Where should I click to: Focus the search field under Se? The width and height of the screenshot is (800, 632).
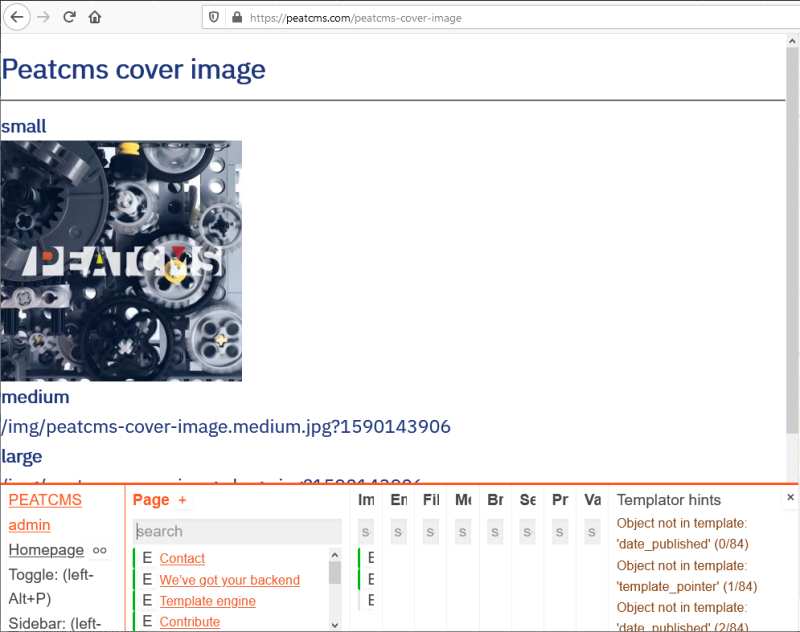pyautogui.click(x=528, y=532)
